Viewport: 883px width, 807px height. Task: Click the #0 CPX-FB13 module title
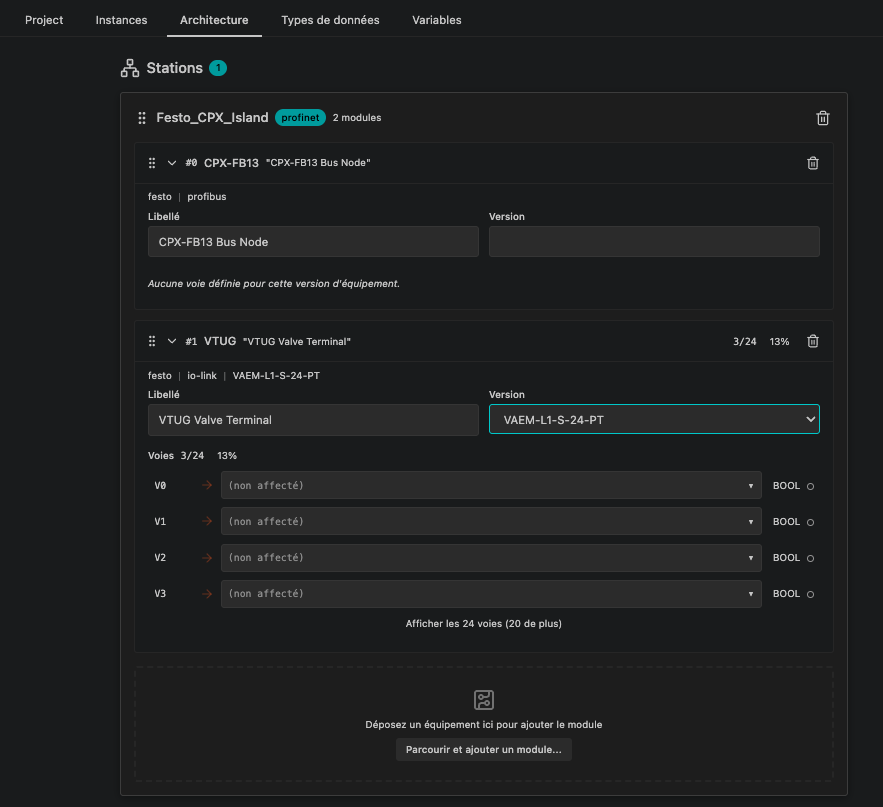click(231, 163)
